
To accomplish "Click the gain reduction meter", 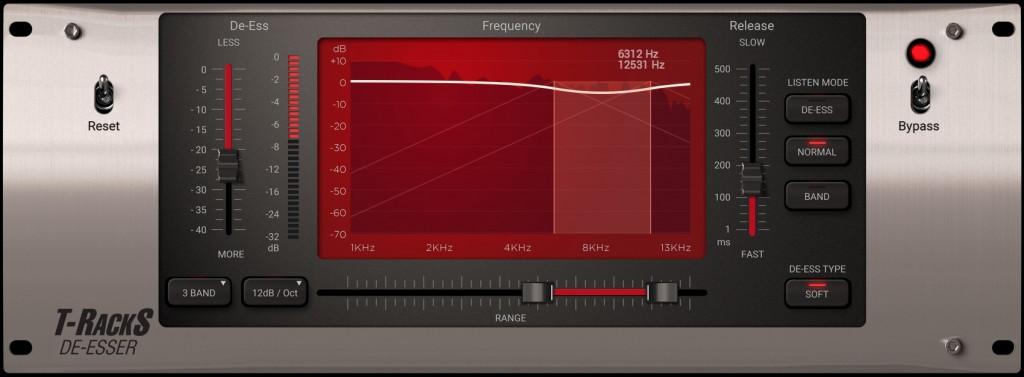I will 294,147.
